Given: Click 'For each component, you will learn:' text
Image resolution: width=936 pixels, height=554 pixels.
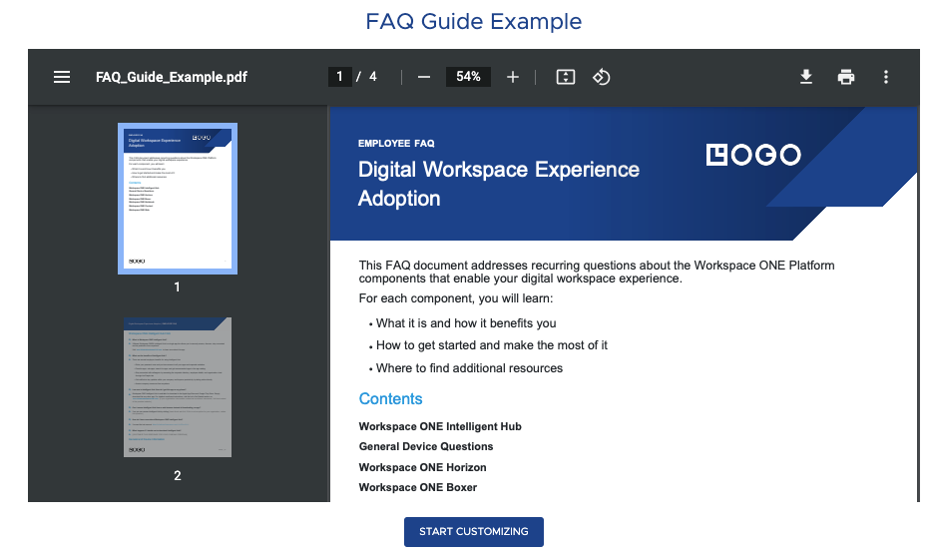Looking at the screenshot, I should (x=455, y=298).
